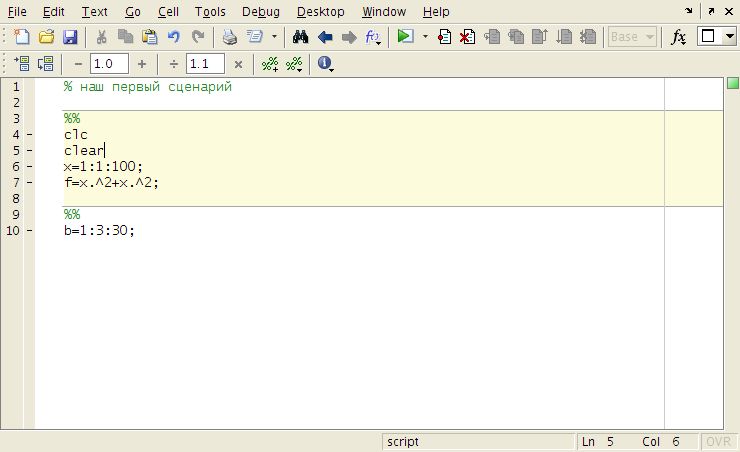Open the italic fx function browser button
The height and width of the screenshot is (452, 740).
(x=678, y=37)
